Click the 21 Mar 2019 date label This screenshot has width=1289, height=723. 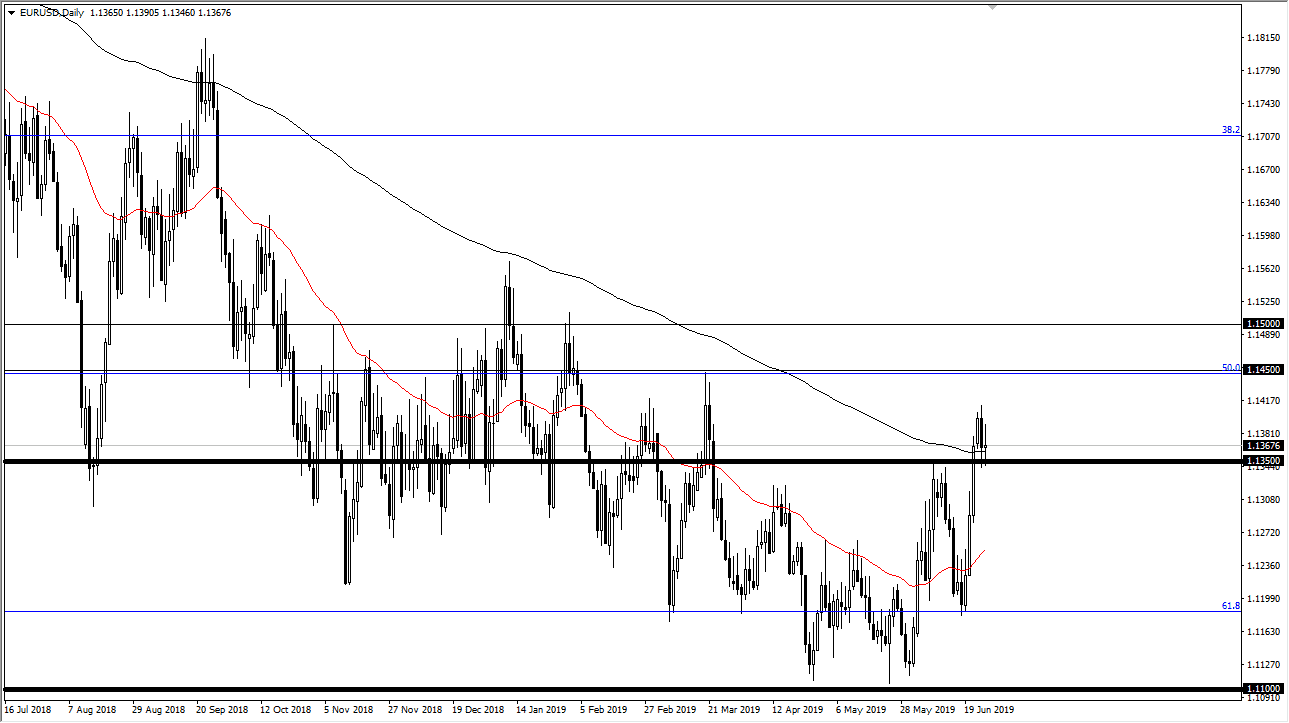coord(734,709)
